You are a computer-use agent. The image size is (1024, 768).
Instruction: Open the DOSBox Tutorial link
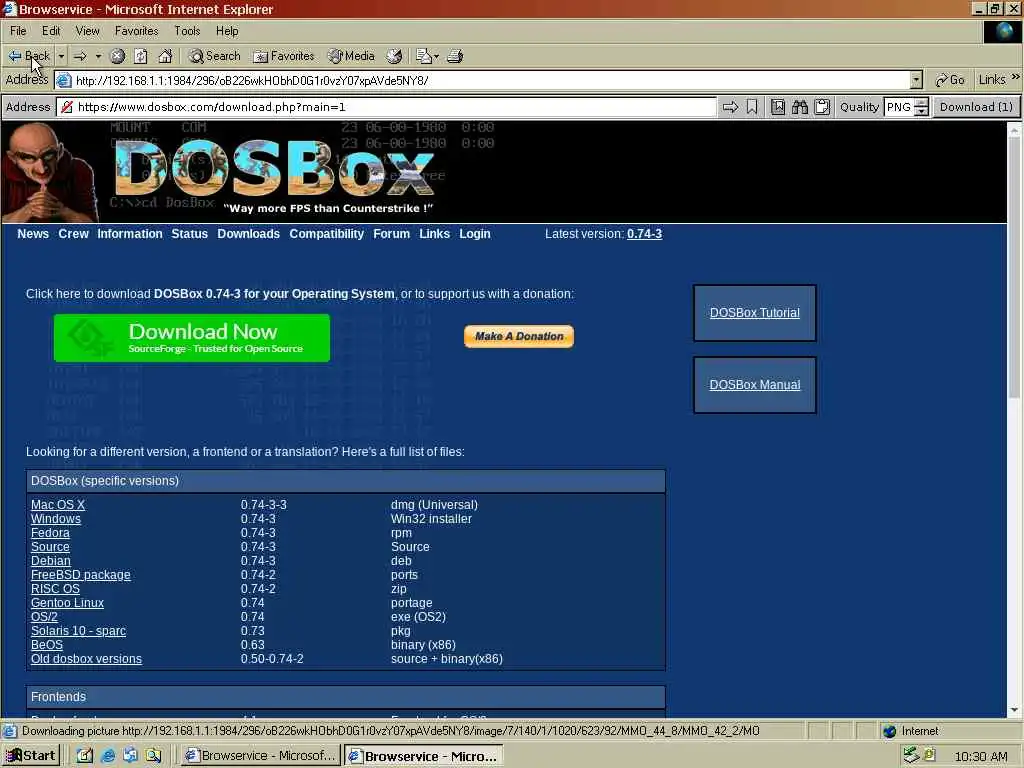(755, 313)
